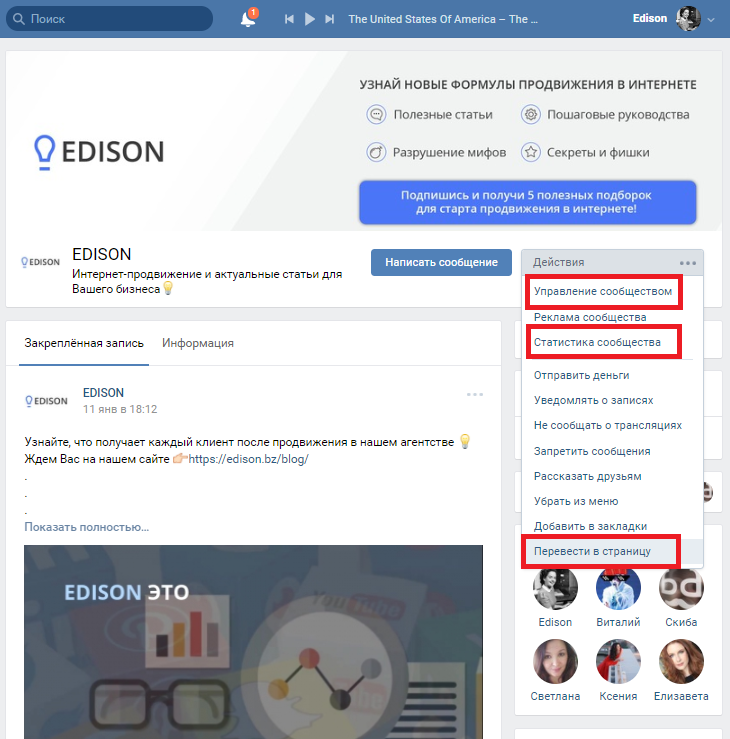Click Показать полностью to expand post
The image size is (730, 739).
(x=86, y=527)
